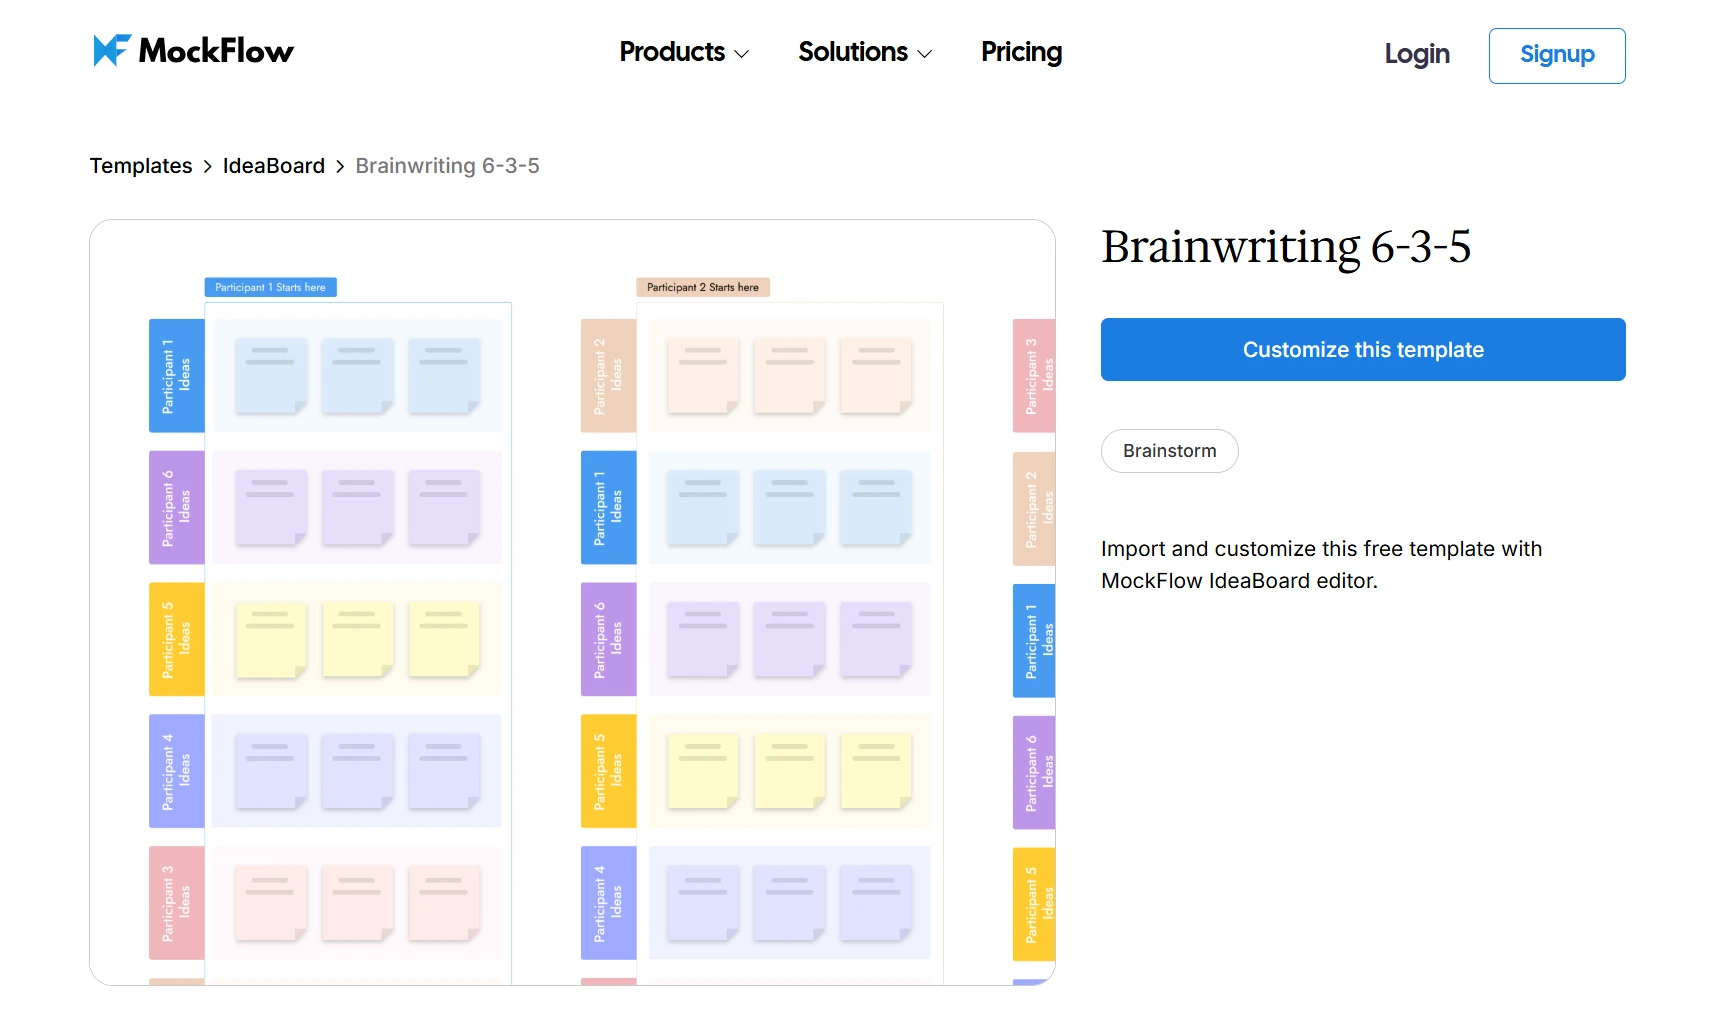This screenshot has height=1030, width=1715.
Task: Open the Products dropdown
Action: click(672, 52)
